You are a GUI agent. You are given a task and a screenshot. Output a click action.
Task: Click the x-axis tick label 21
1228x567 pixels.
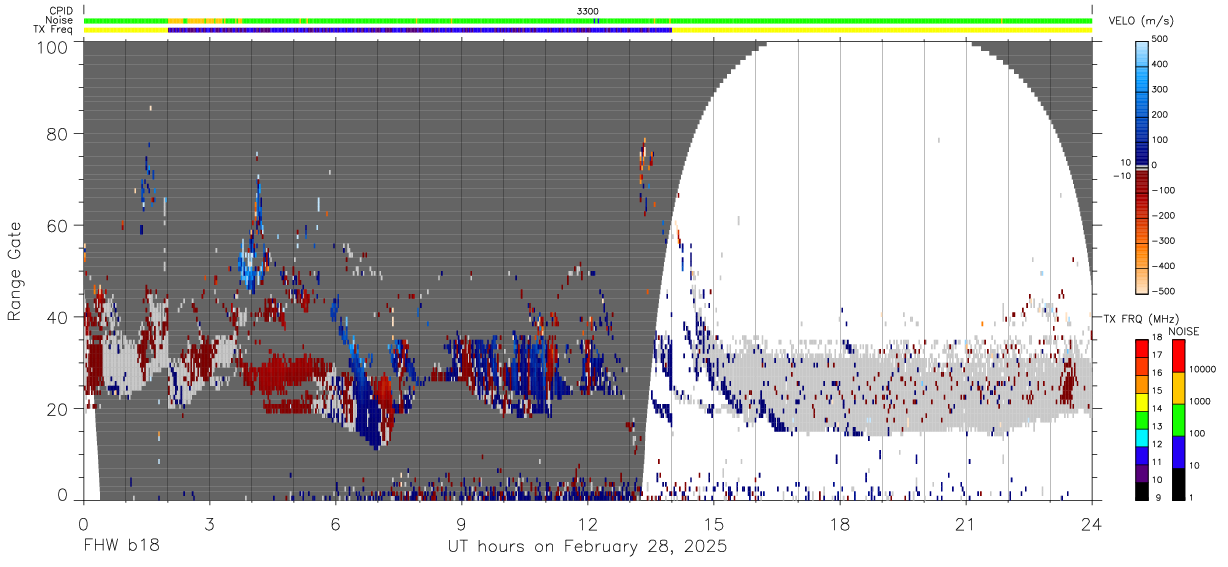[x=966, y=522]
